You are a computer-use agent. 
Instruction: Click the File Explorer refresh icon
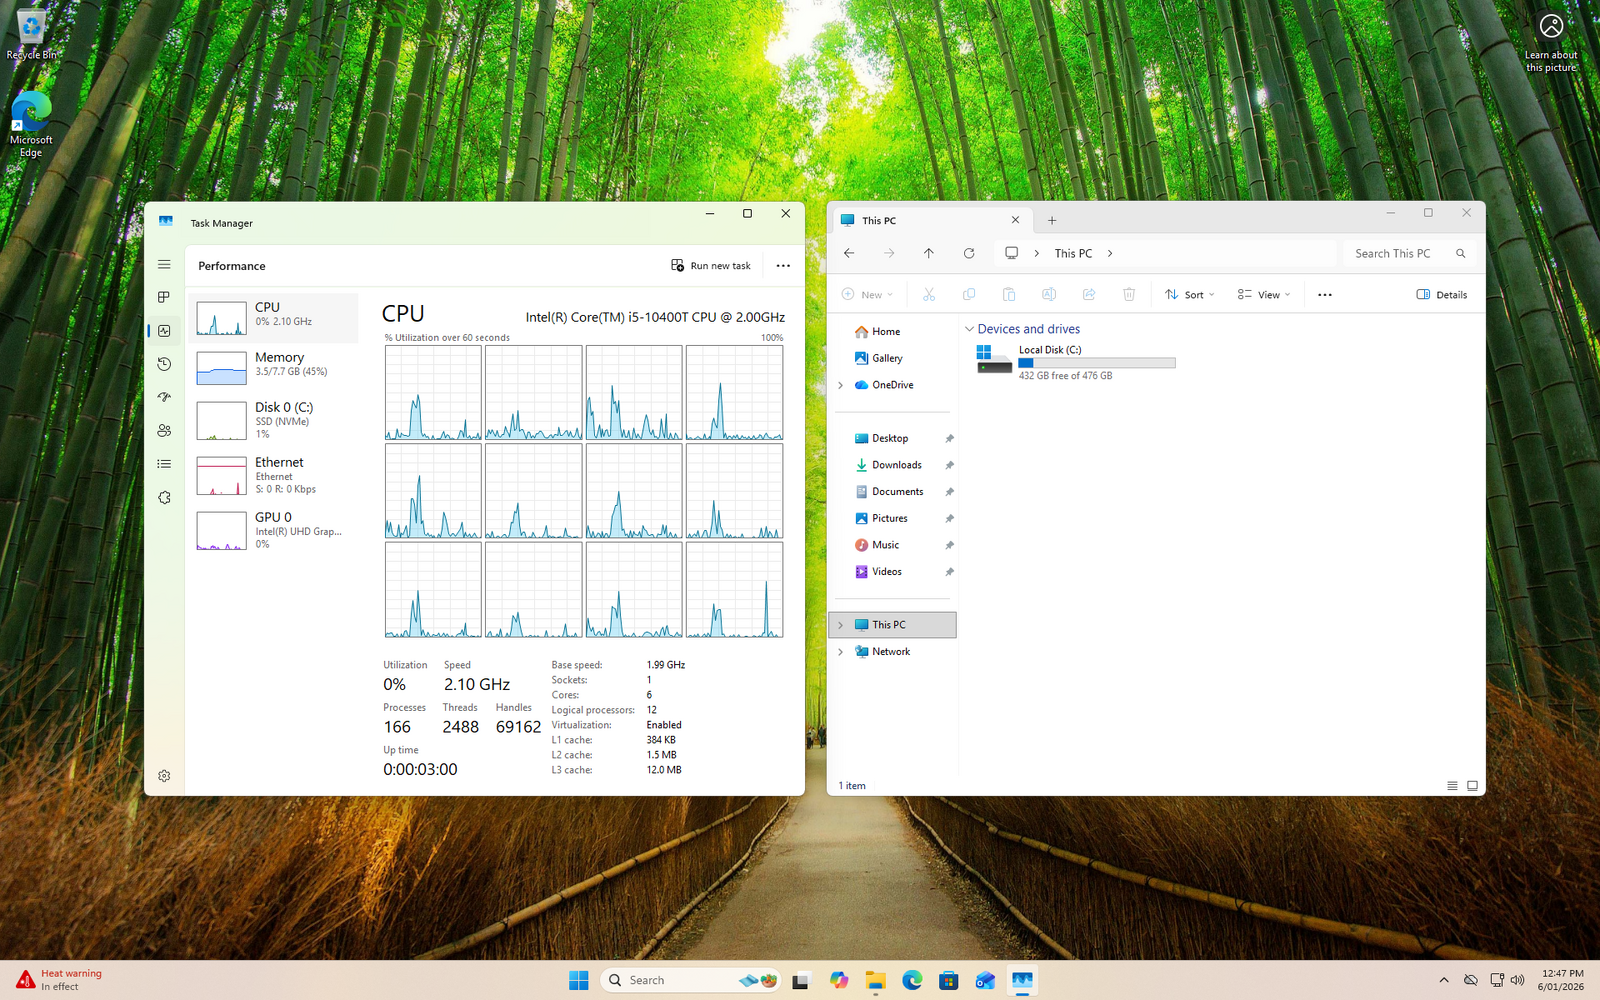[x=968, y=254]
